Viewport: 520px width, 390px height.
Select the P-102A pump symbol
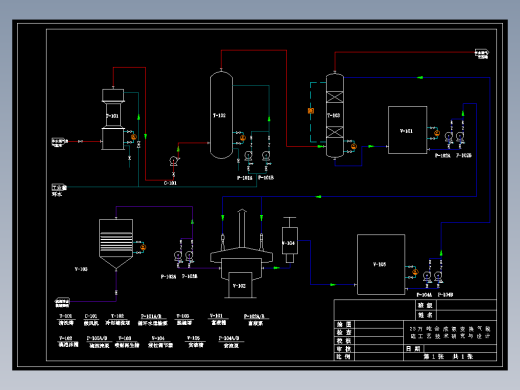click(x=449, y=136)
